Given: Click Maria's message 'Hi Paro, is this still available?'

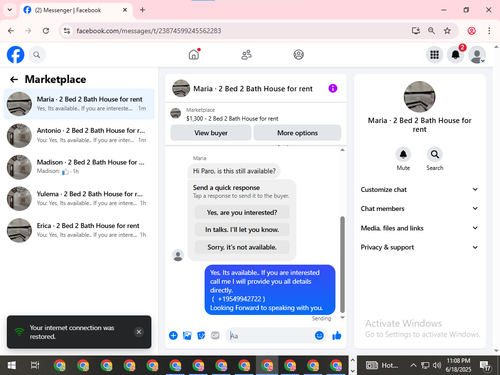Looking at the screenshot, I should click(x=234, y=171).
